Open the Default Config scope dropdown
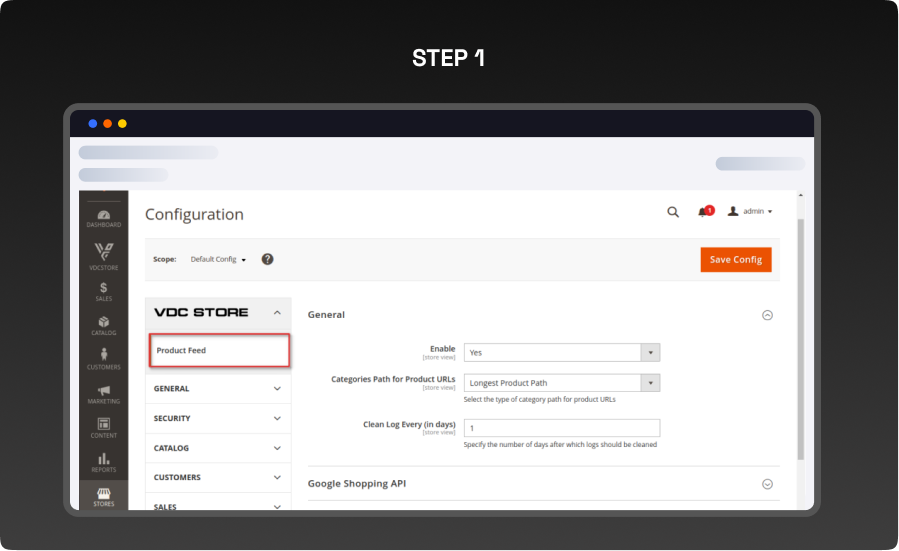 [218, 259]
